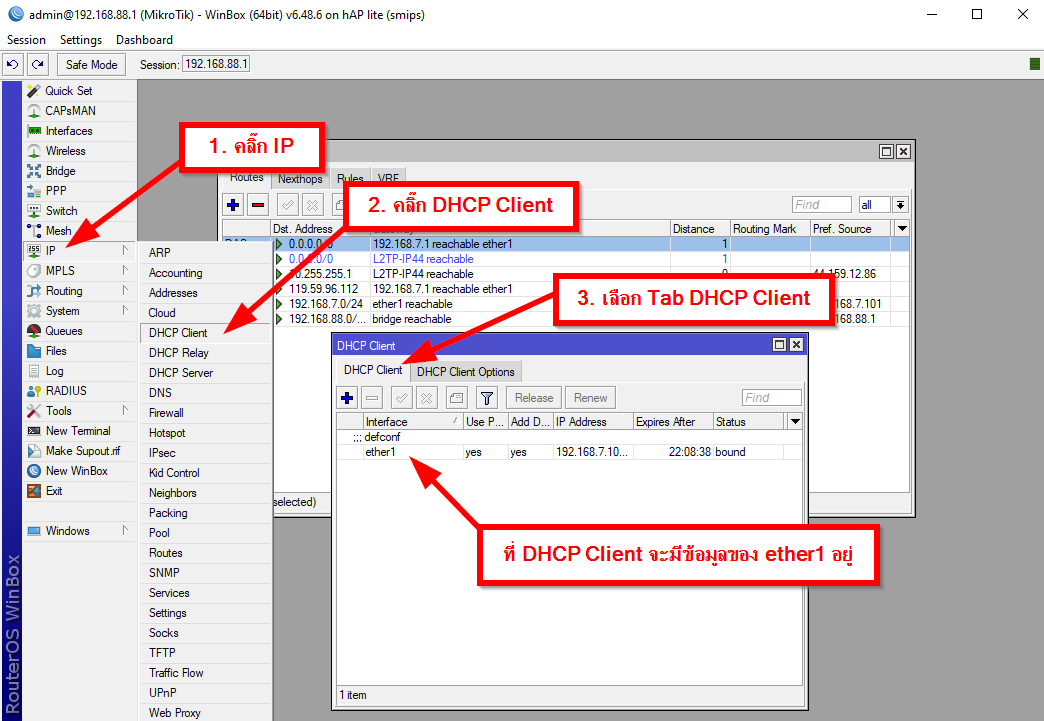Expand the Tools submenu
The width and height of the screenshot is (1044, 721).
79,411
